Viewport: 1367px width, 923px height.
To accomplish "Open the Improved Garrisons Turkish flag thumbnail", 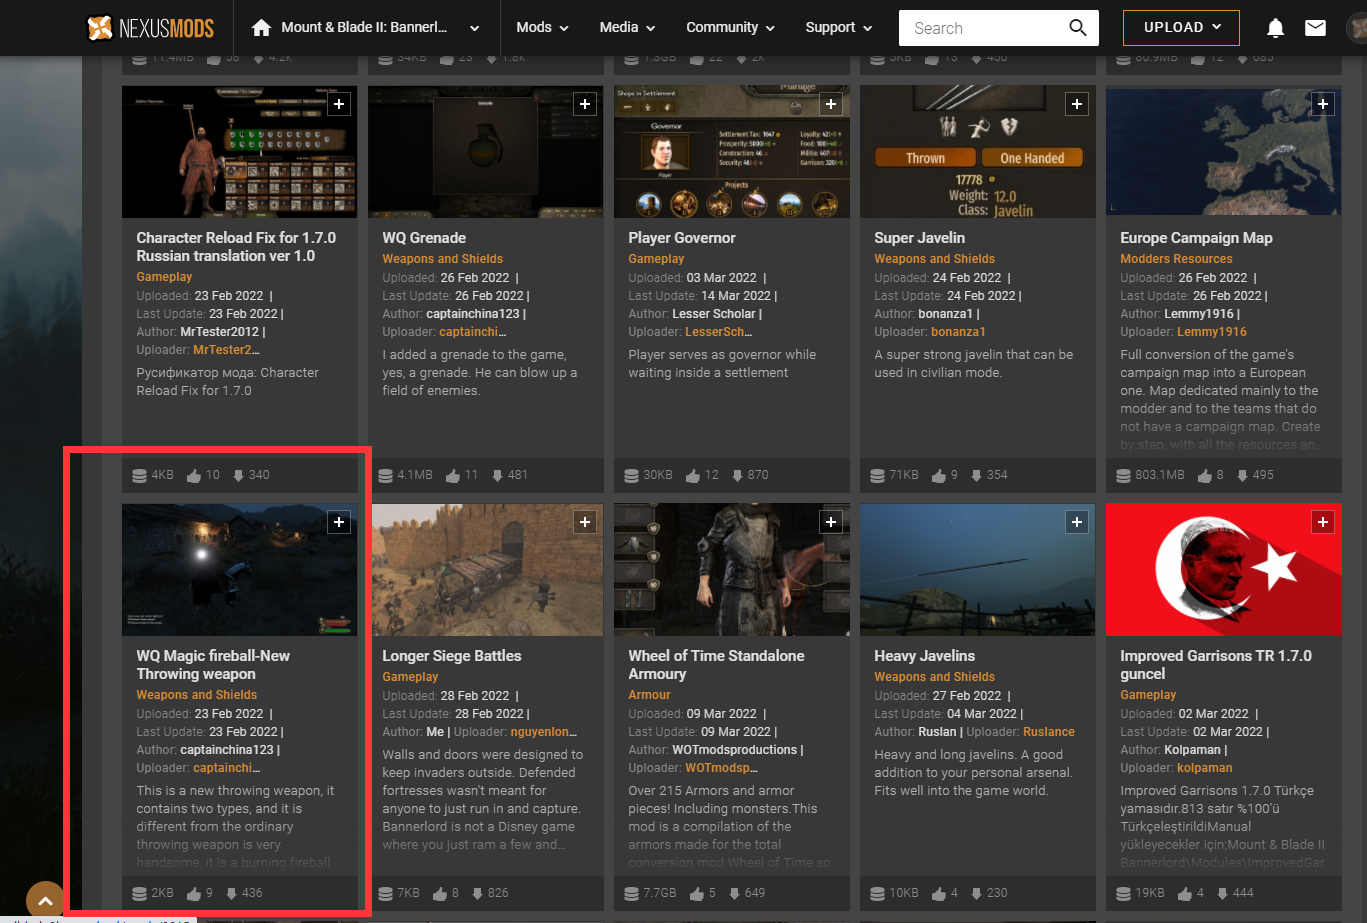I will [1223, 569].
